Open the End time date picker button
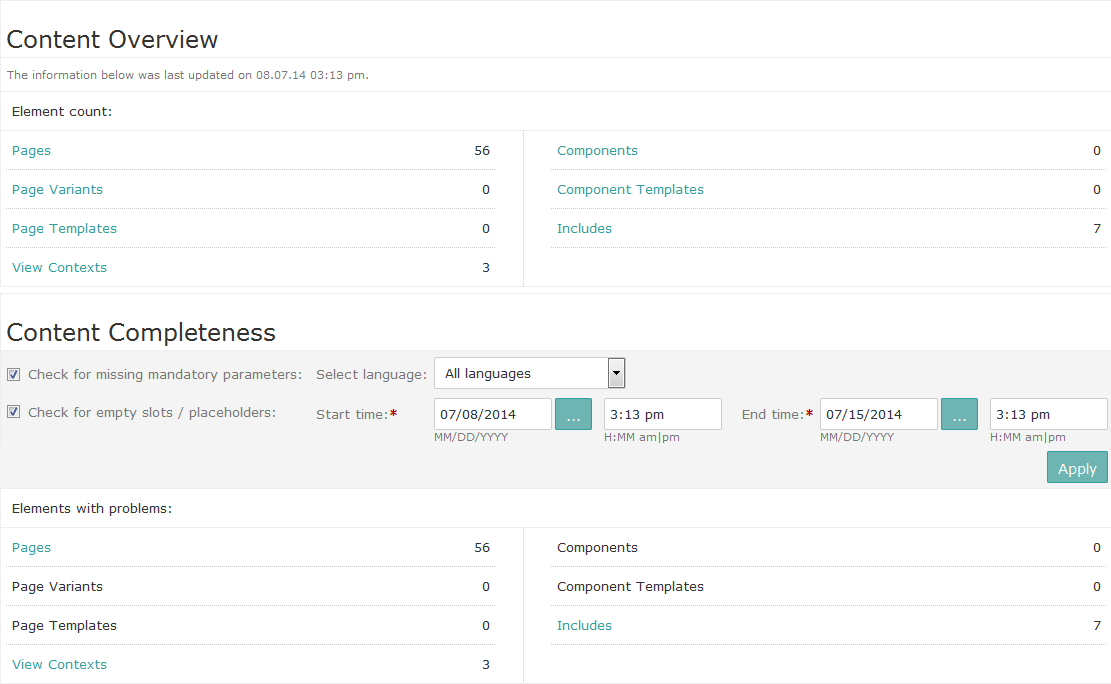Viewport: 1111px width, 684px height. coord(959,414)
